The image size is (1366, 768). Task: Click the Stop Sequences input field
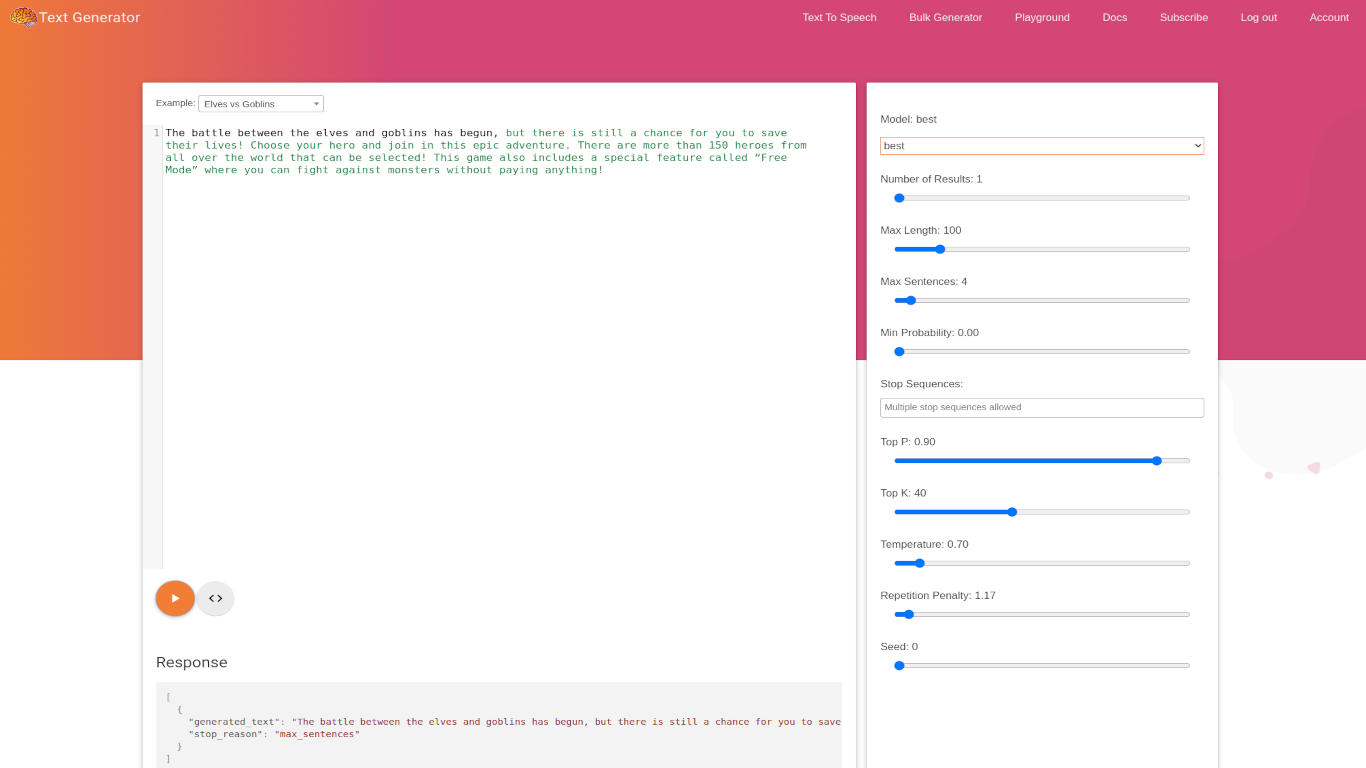pyautogui.click(x=1041, y=407)
